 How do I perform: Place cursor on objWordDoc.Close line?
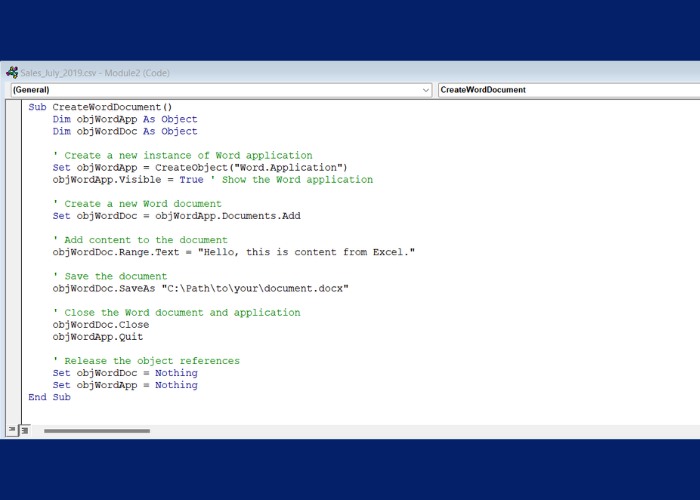click(100, 325)
